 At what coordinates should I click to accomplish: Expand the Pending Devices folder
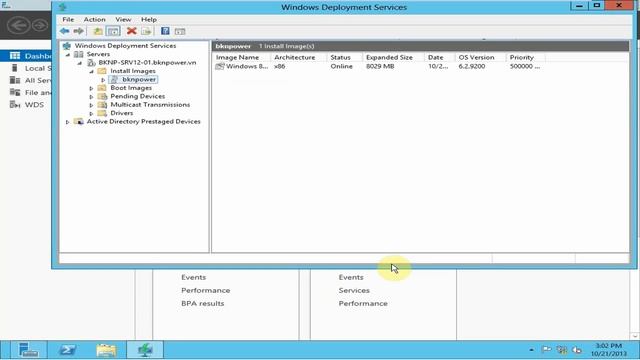pyautogui.click(x=91, y=97)
